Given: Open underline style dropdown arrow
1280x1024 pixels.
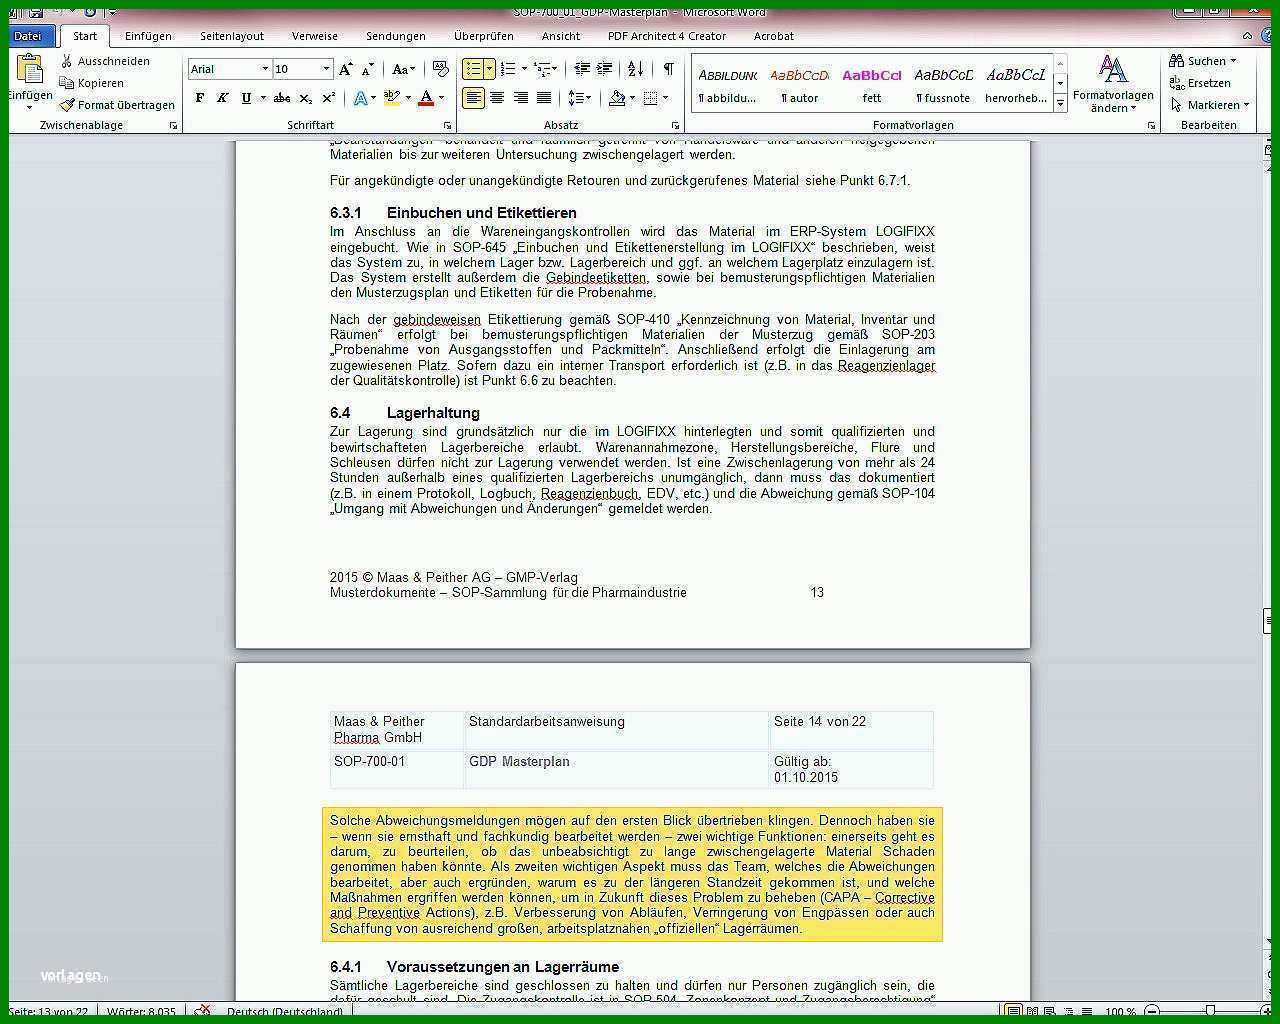Looking at the screenshot, I should pyautogui.click(x=263, y=98).
